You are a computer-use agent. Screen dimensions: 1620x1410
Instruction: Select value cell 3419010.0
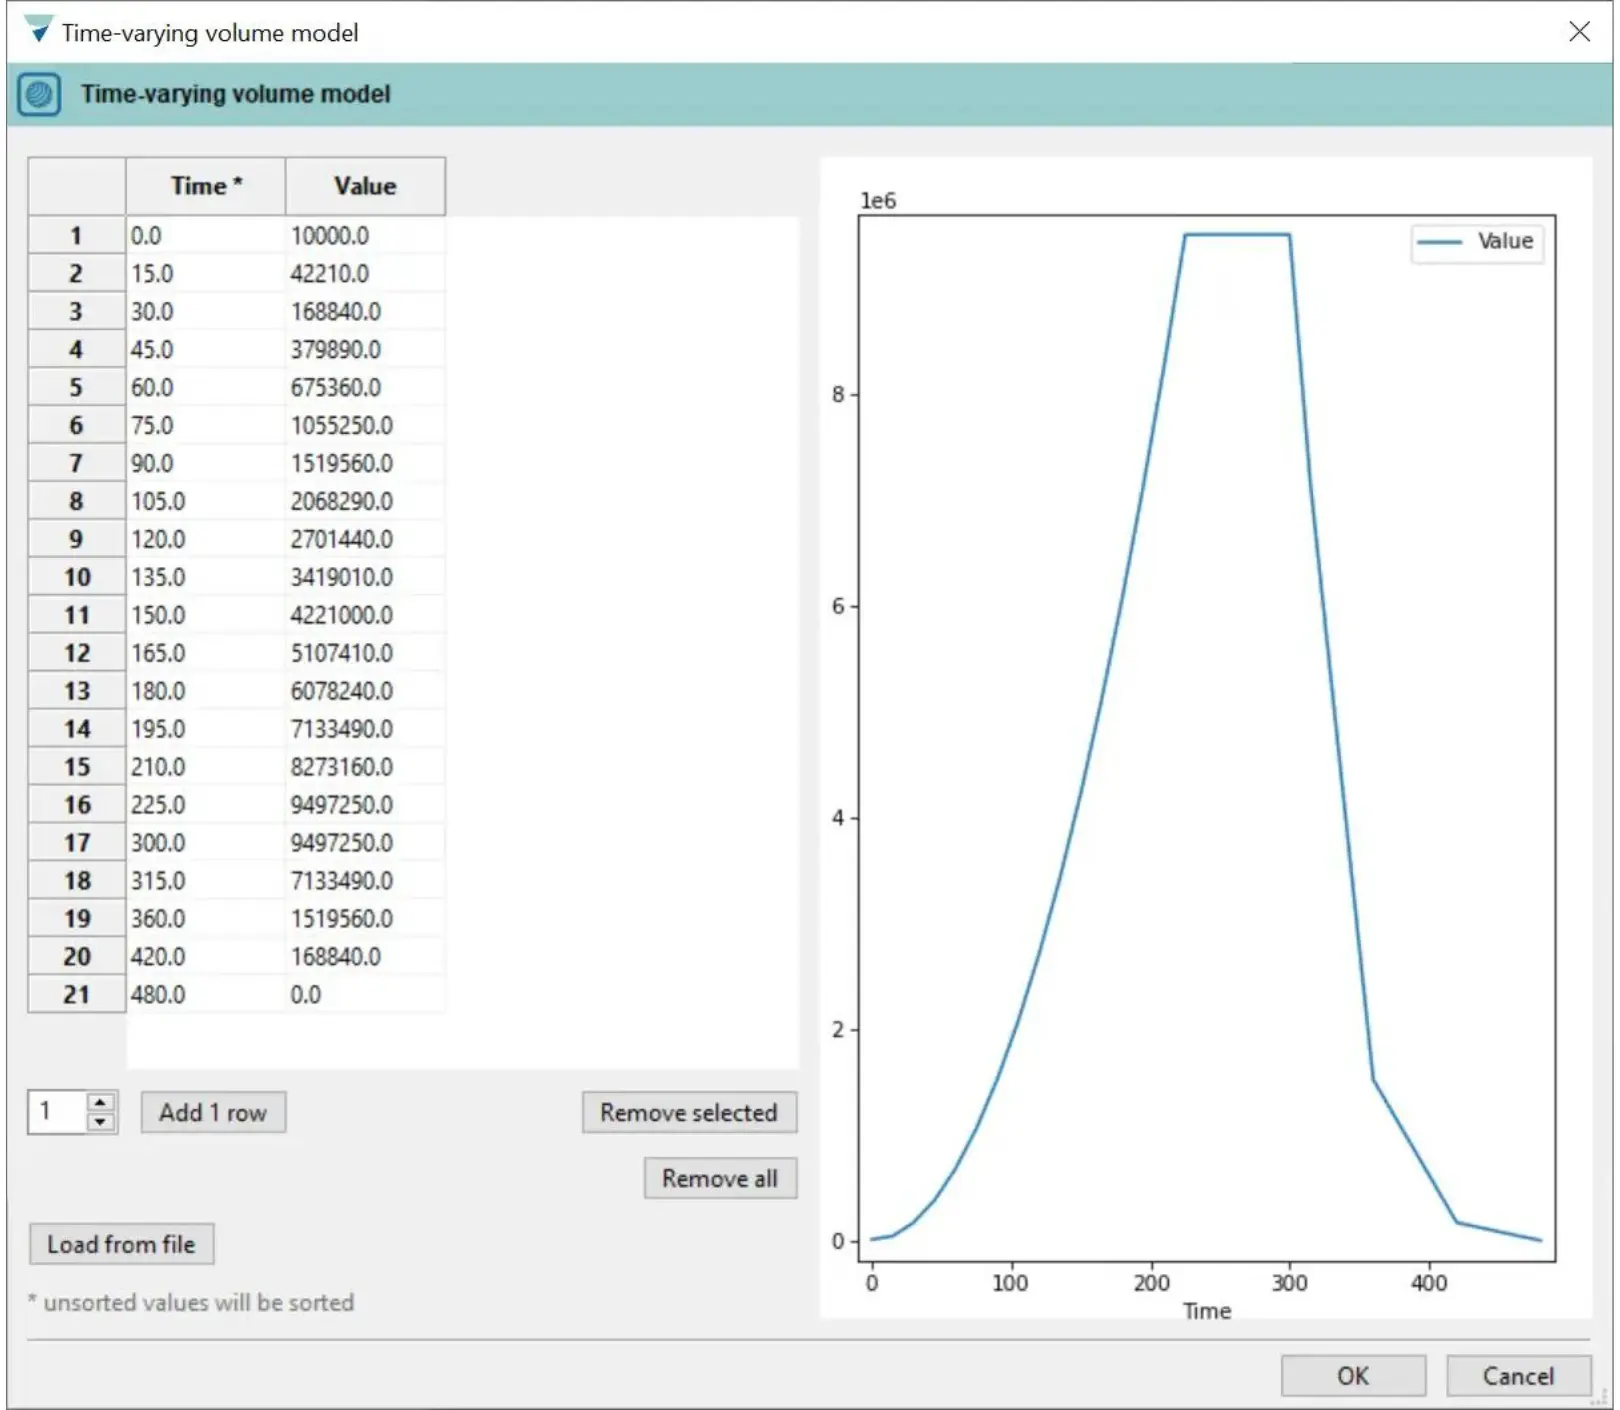coord(365,577)
